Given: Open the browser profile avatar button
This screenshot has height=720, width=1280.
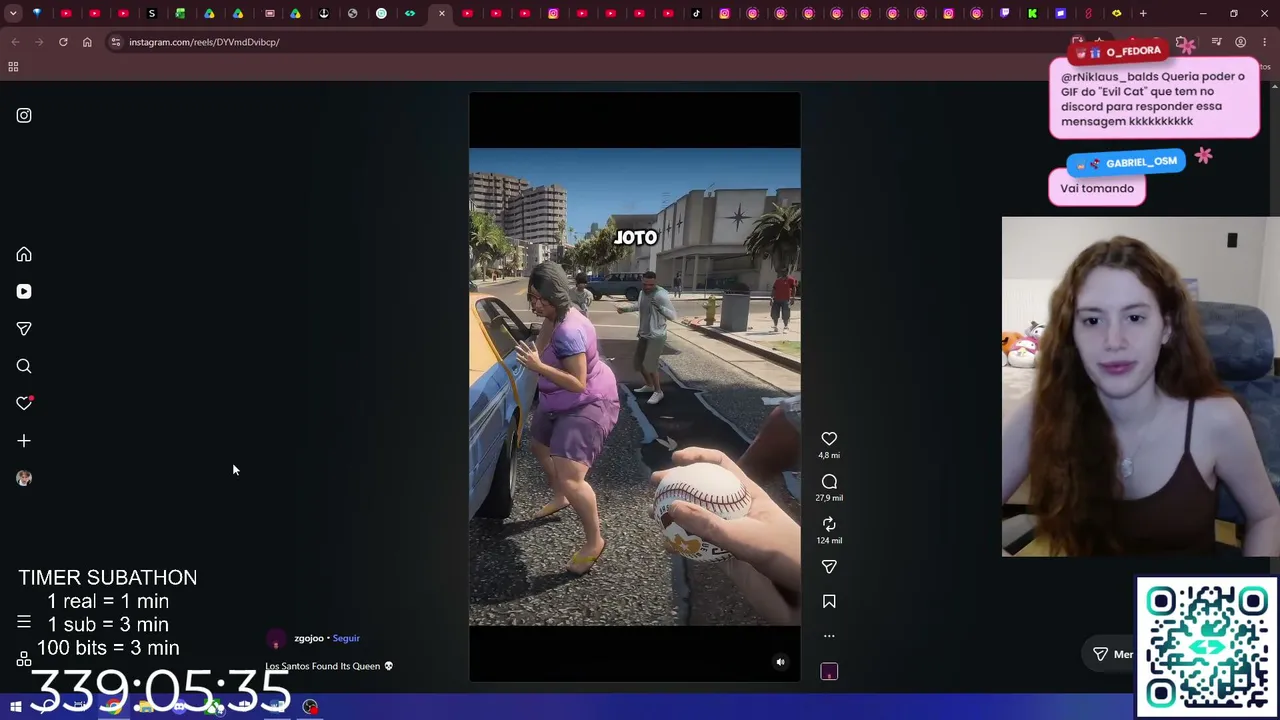Looking at the screenshot, I should (x=1240, y=42).
